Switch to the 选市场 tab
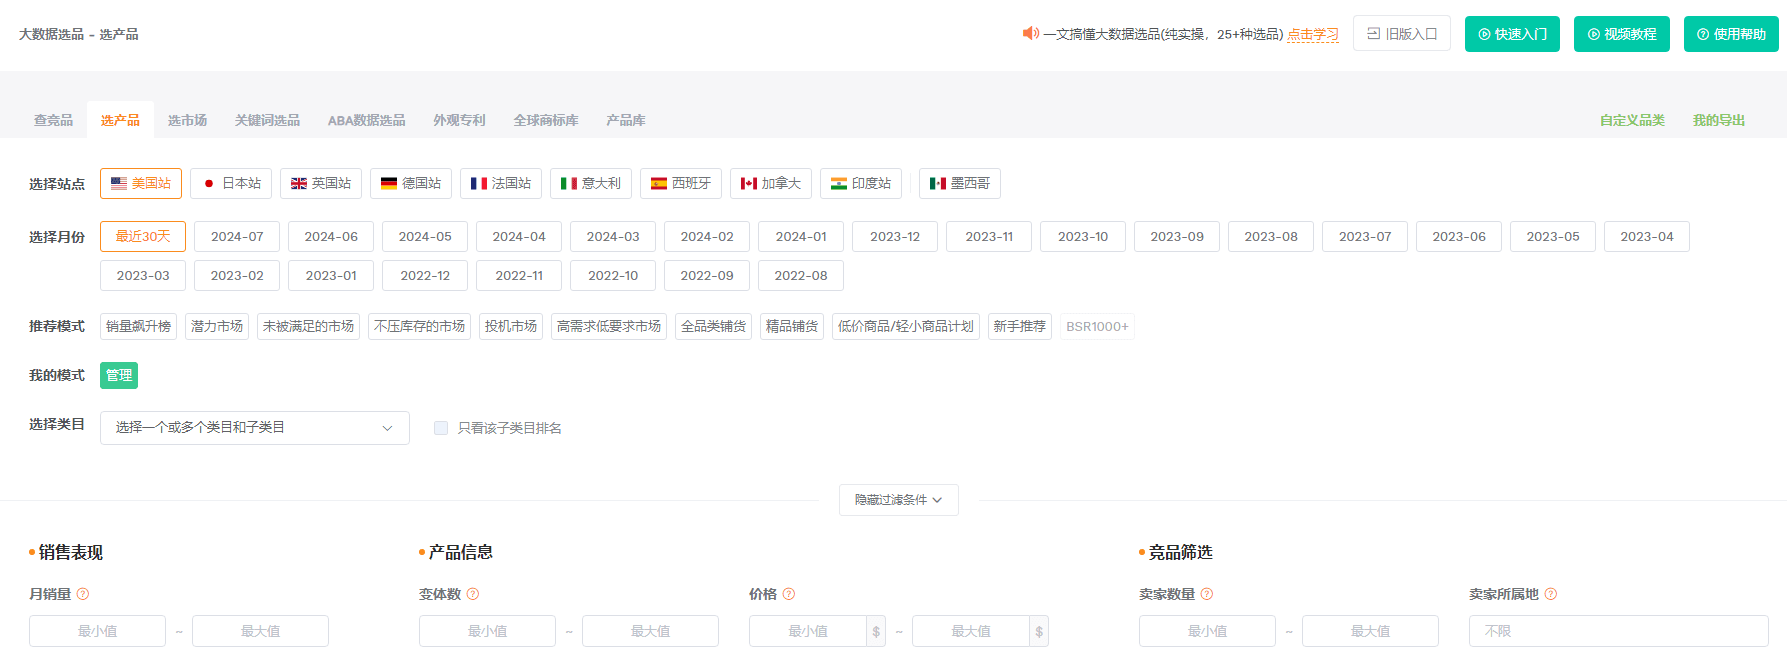1787x668 pixels. tap(187, 120)
